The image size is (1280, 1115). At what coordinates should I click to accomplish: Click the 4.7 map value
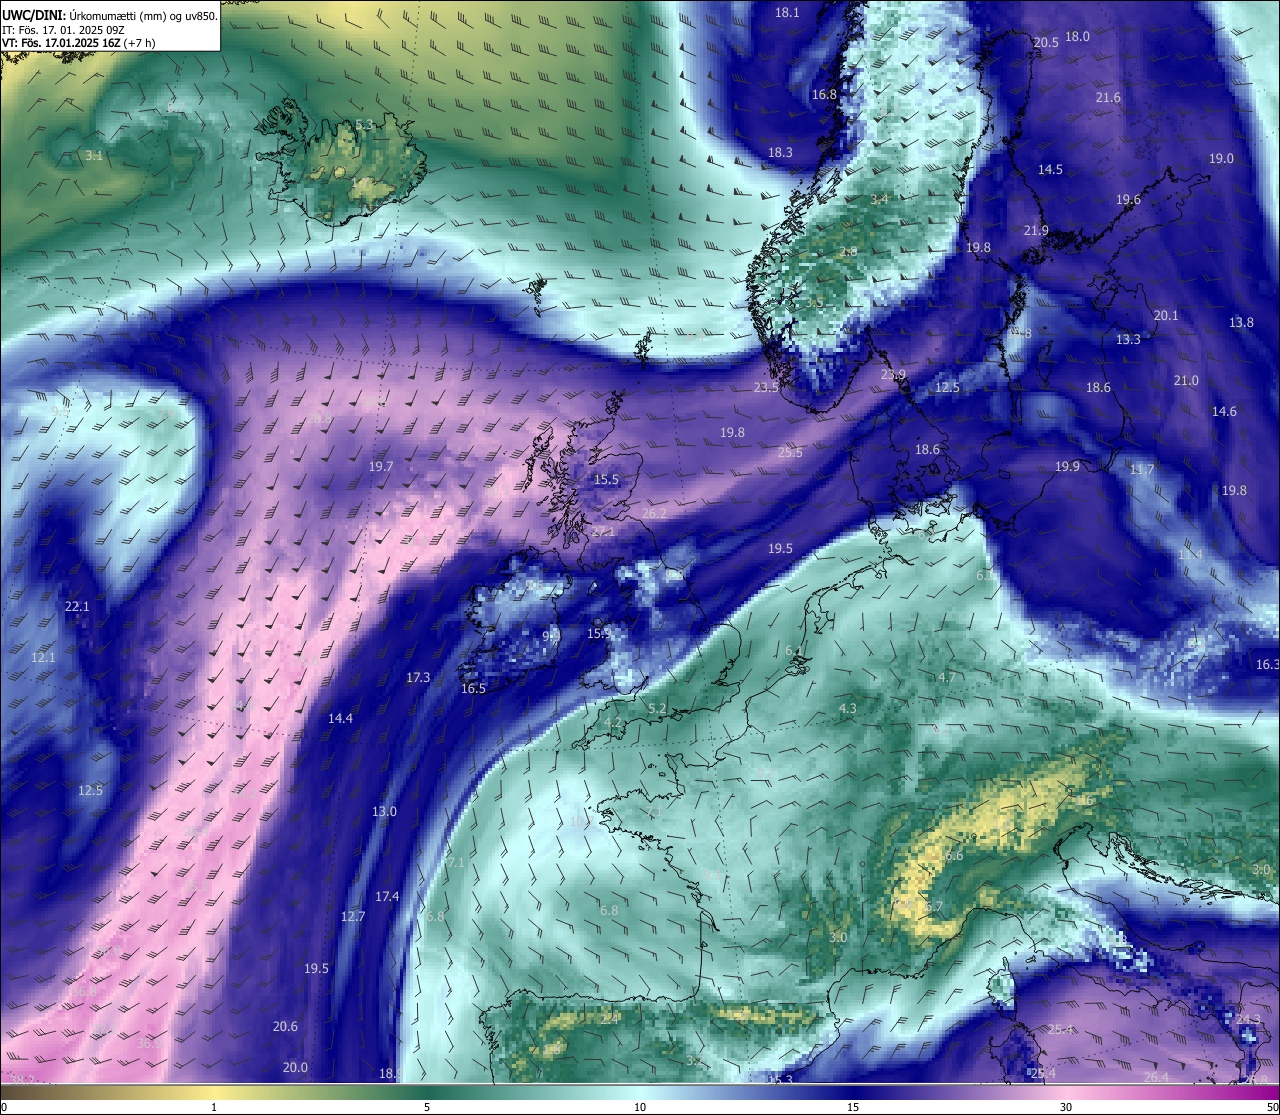tap(946, 677)
